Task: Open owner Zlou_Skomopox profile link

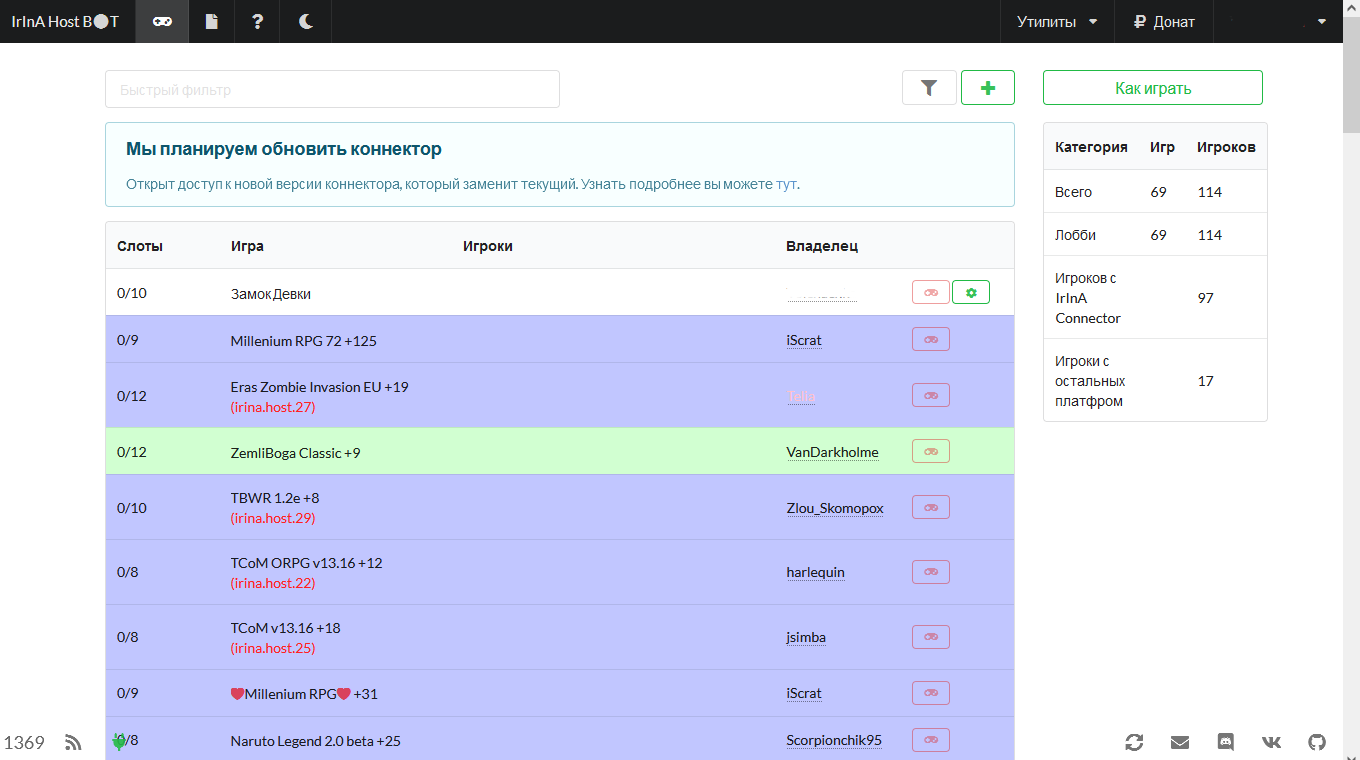Action: (835, 508)
